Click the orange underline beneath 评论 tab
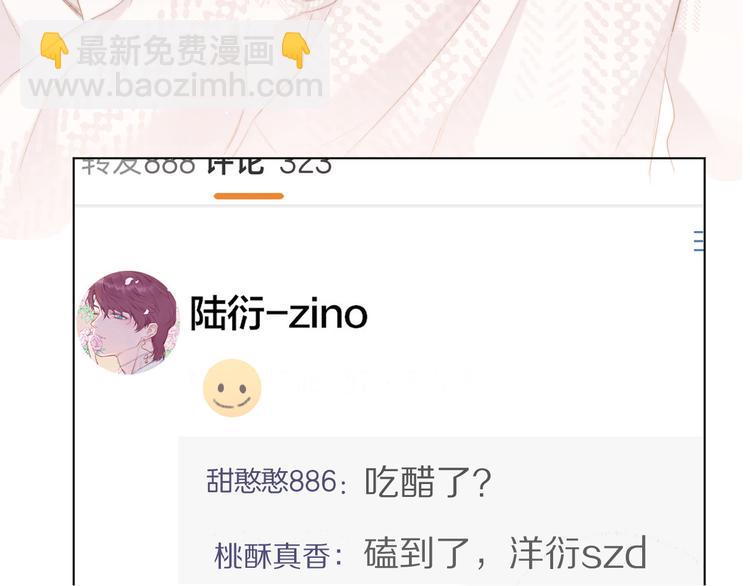750x586 pixels. pos(249,196)
